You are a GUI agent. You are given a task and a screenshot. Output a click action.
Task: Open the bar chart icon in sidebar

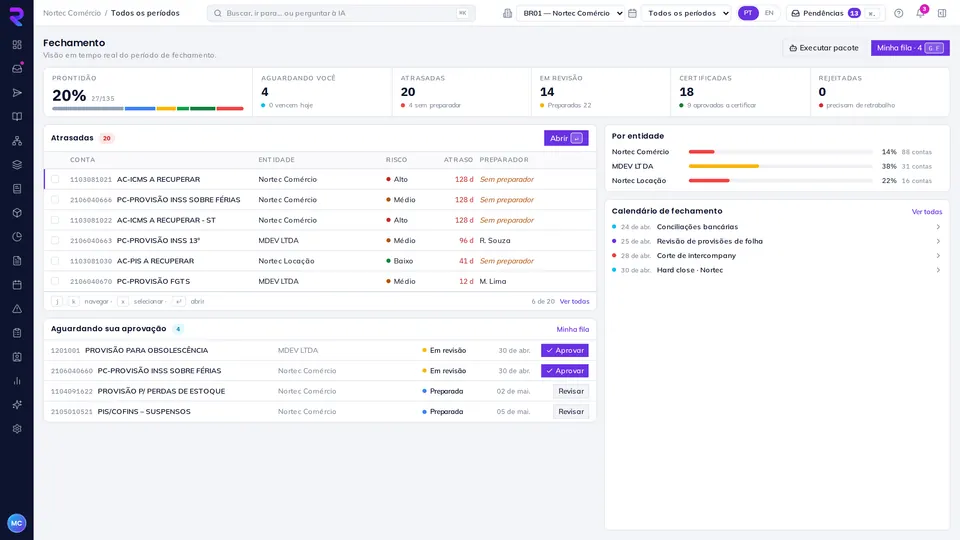coord(17,381)
